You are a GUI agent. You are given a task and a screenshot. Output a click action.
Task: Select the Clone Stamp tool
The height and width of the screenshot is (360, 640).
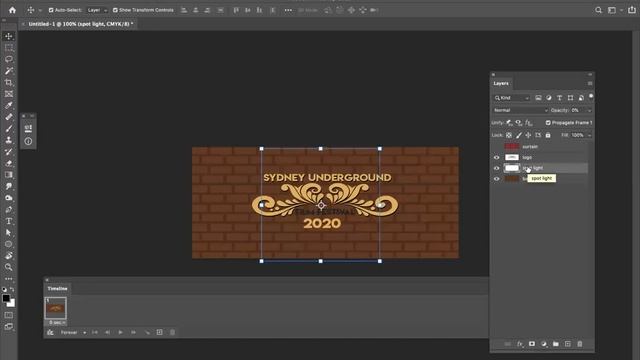pos(9,140)
